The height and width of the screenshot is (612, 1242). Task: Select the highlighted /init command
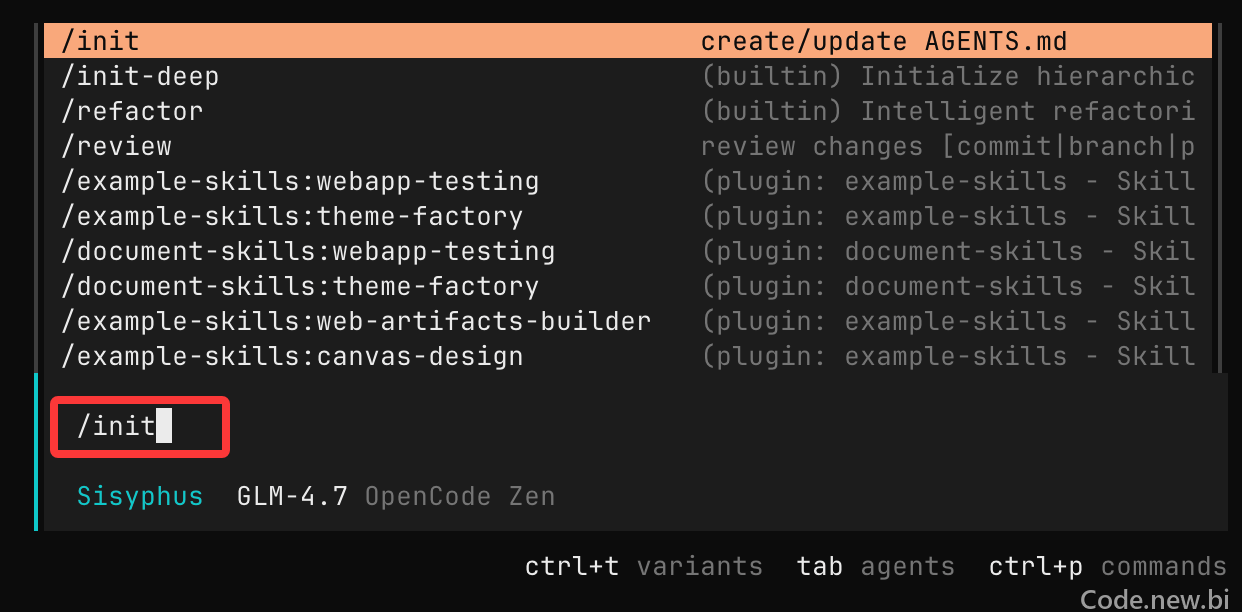click(628, 41)
